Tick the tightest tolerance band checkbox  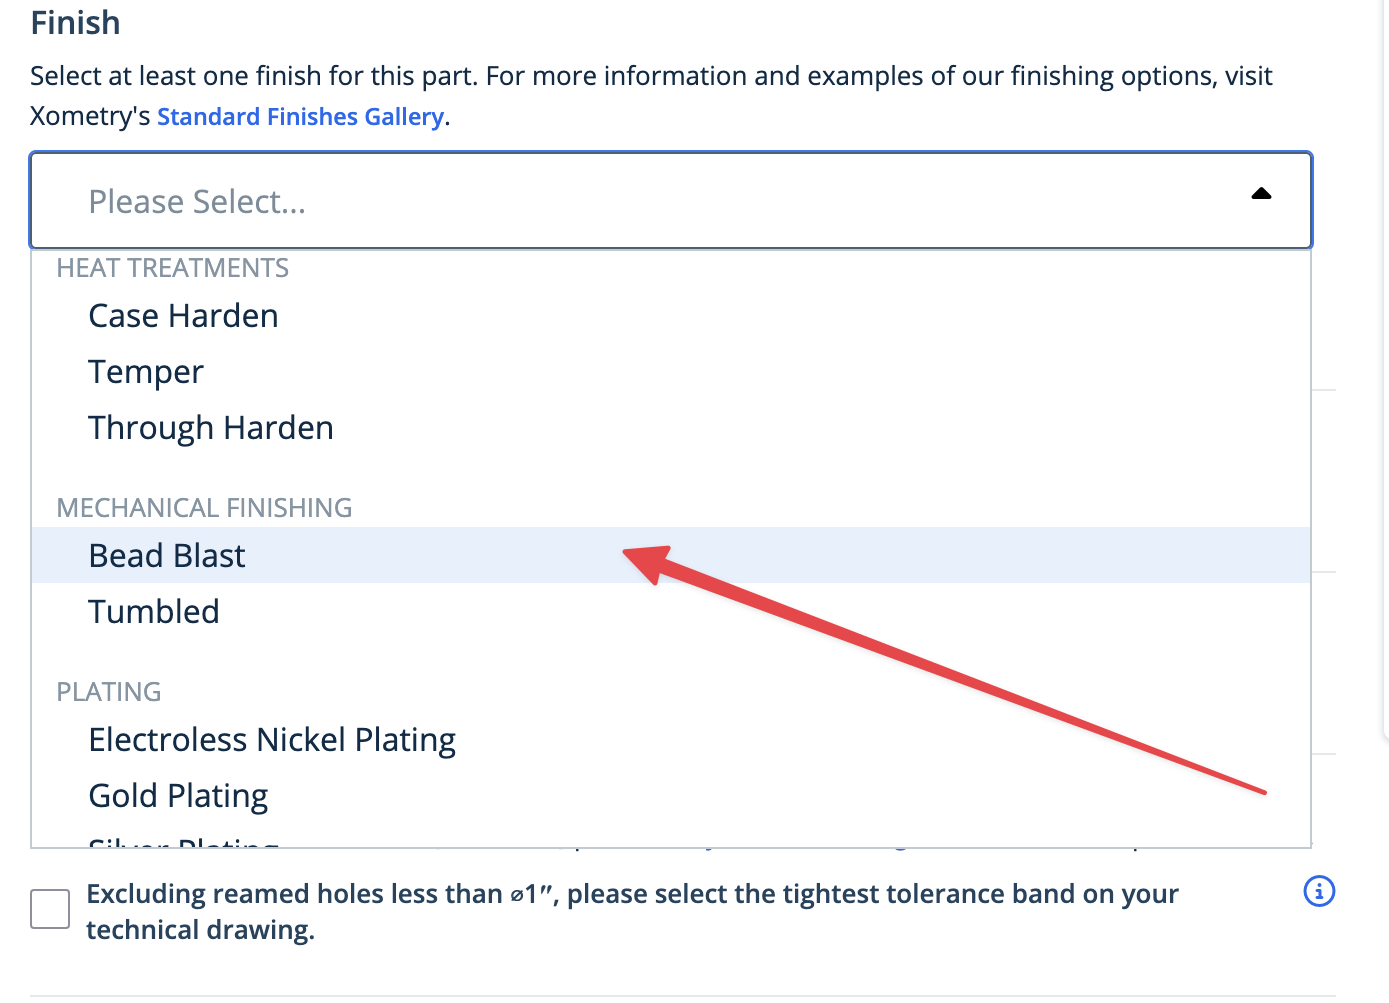(x=50, y=909)
